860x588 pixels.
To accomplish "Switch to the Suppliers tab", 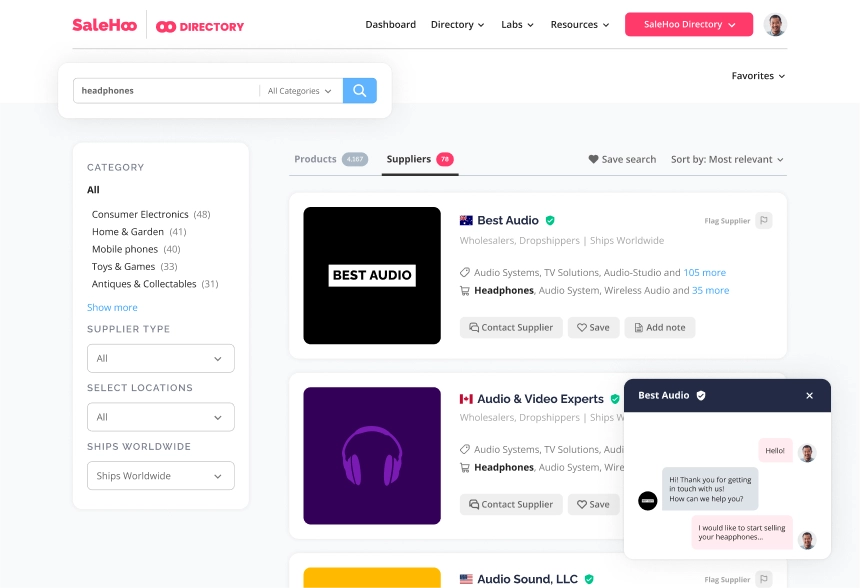I will [x=420, y=160].
